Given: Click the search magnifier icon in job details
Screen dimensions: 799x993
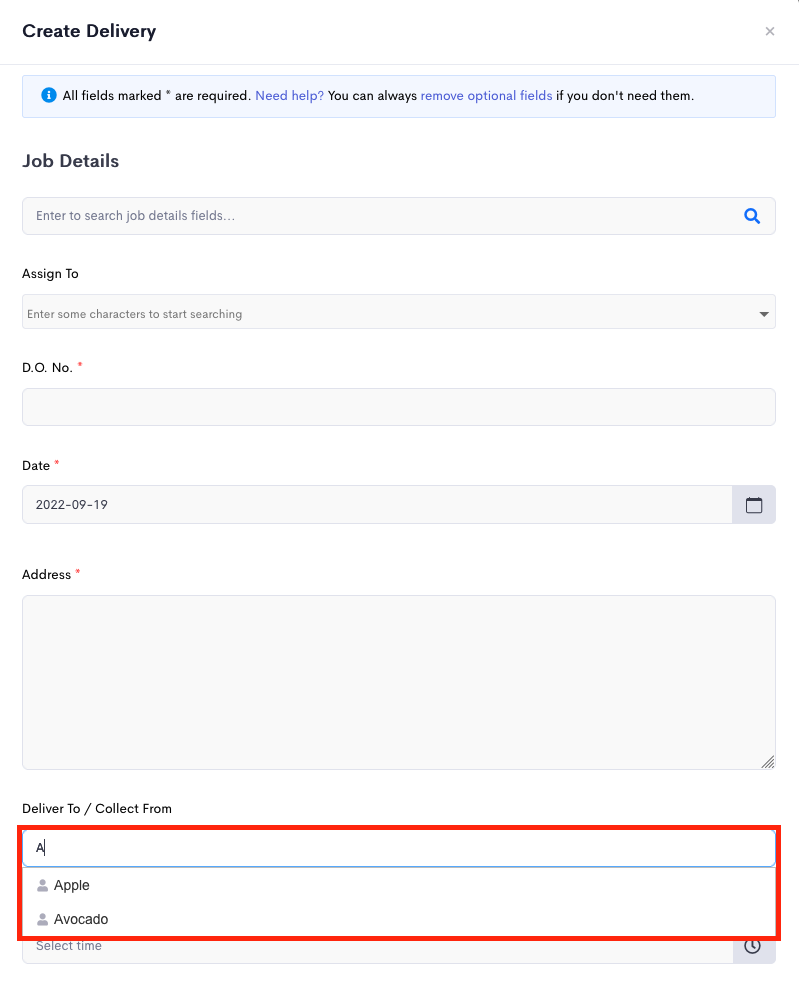Looking at the screenshot, I should click(752, 216).
